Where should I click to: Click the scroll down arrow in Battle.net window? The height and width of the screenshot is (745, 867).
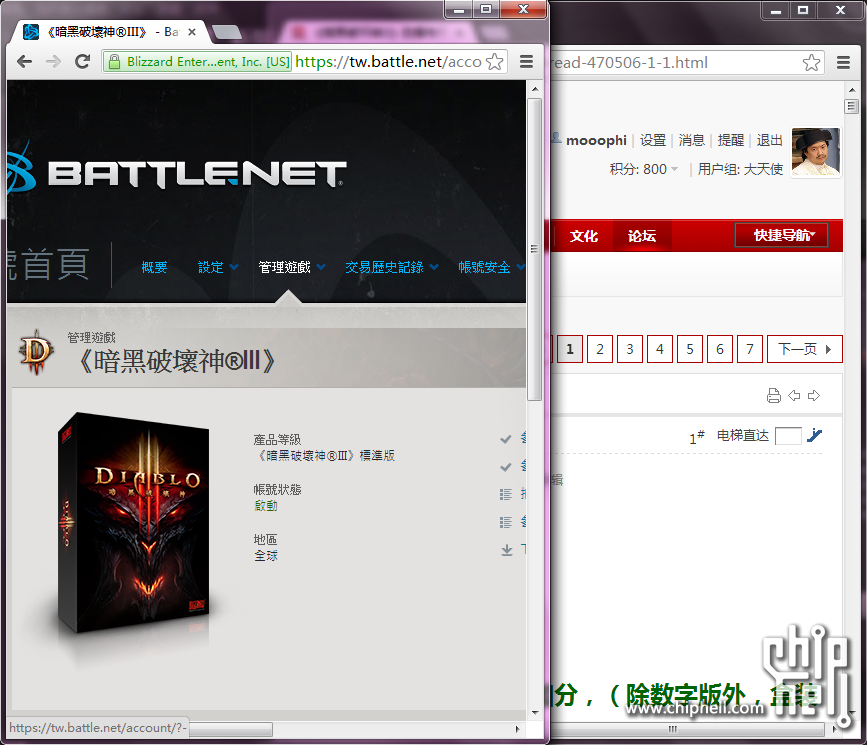535,712
